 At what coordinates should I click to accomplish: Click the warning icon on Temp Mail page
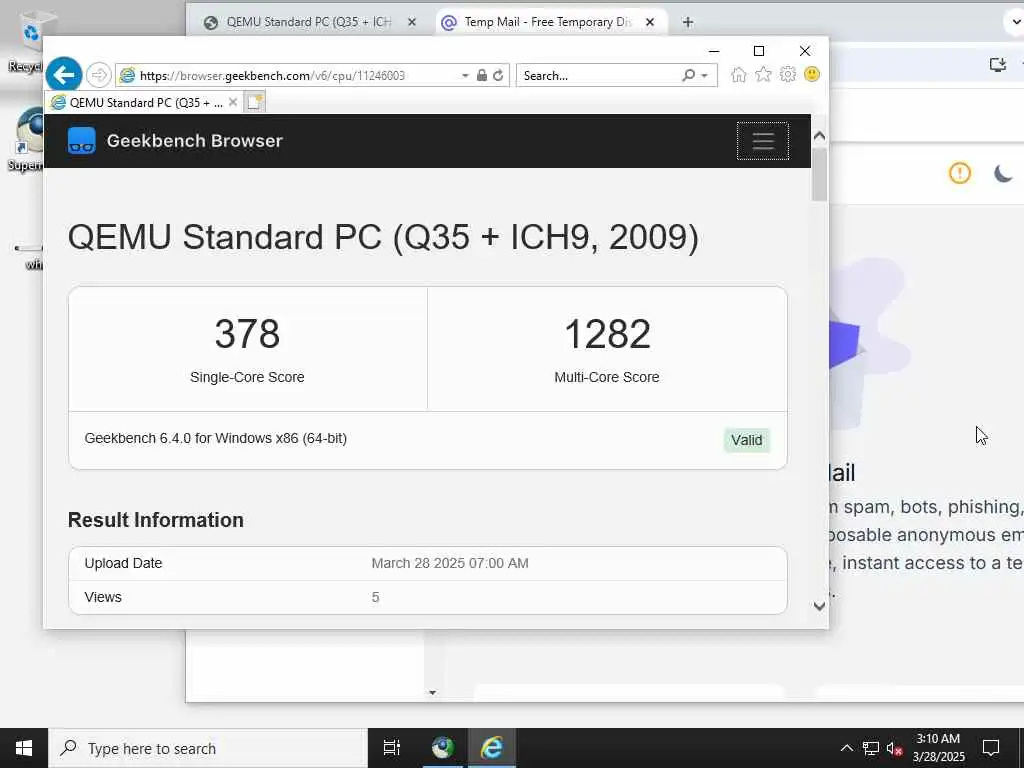point(959,173)
